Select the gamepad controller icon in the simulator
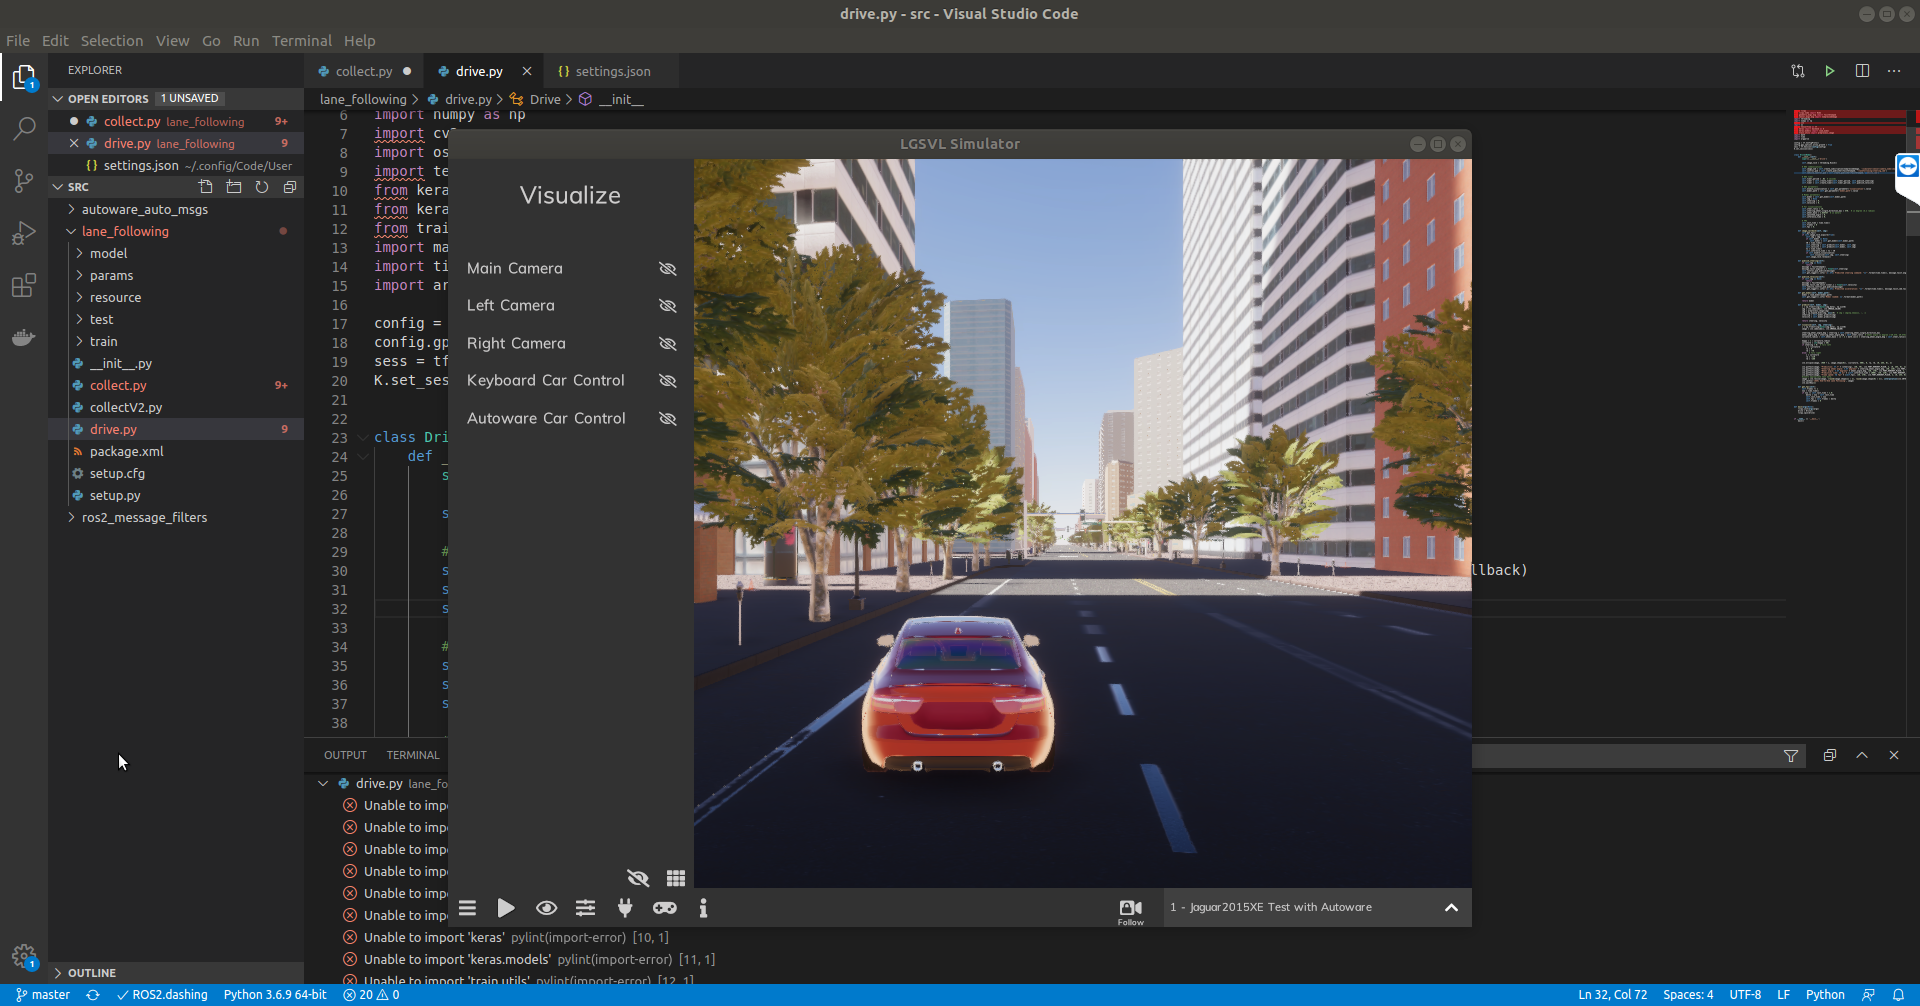 664,908
